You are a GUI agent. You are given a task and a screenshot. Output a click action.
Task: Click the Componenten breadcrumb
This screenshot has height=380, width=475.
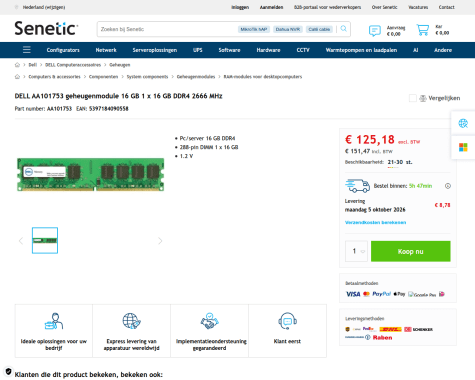[103, 77]
